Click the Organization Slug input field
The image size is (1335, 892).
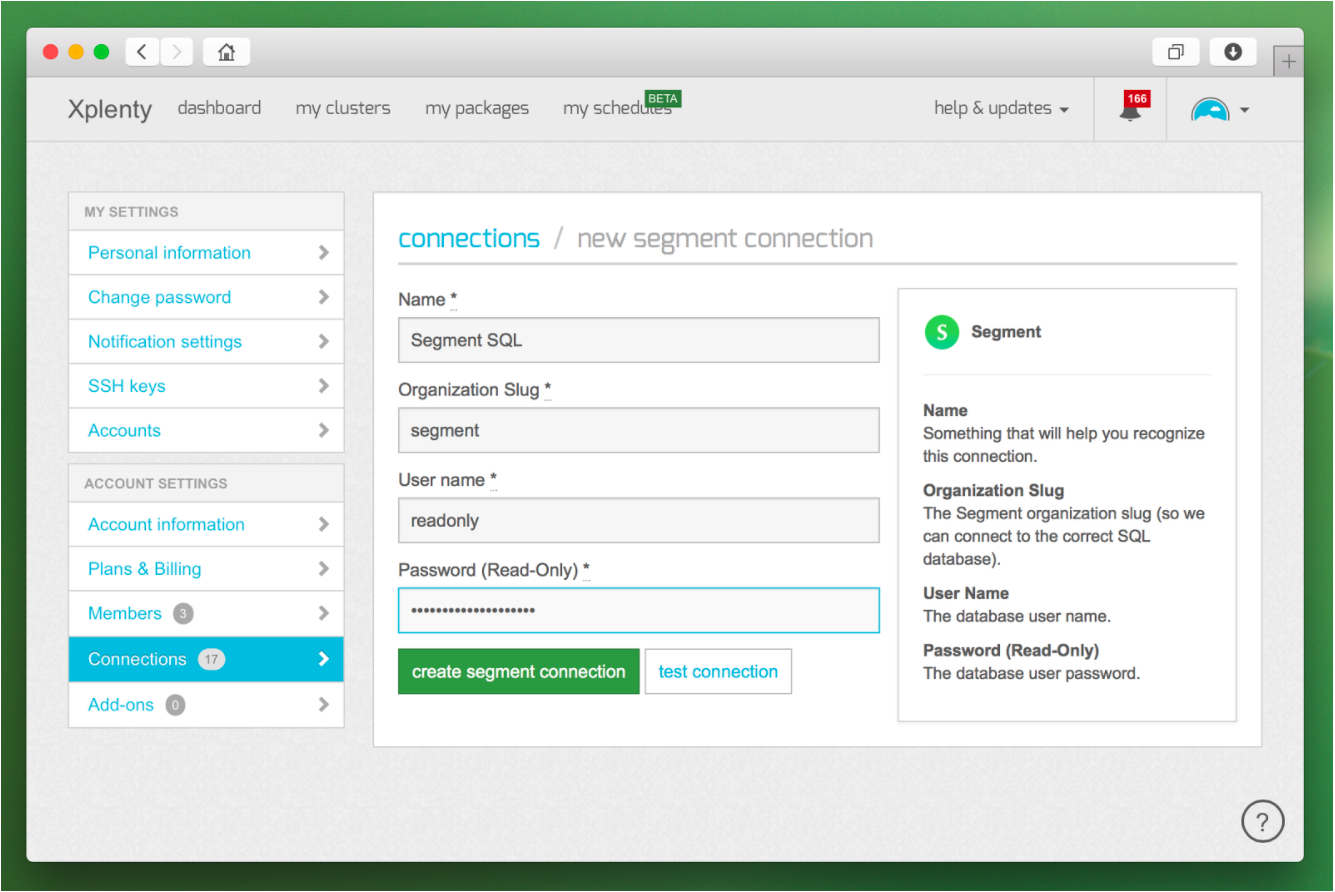639,431
